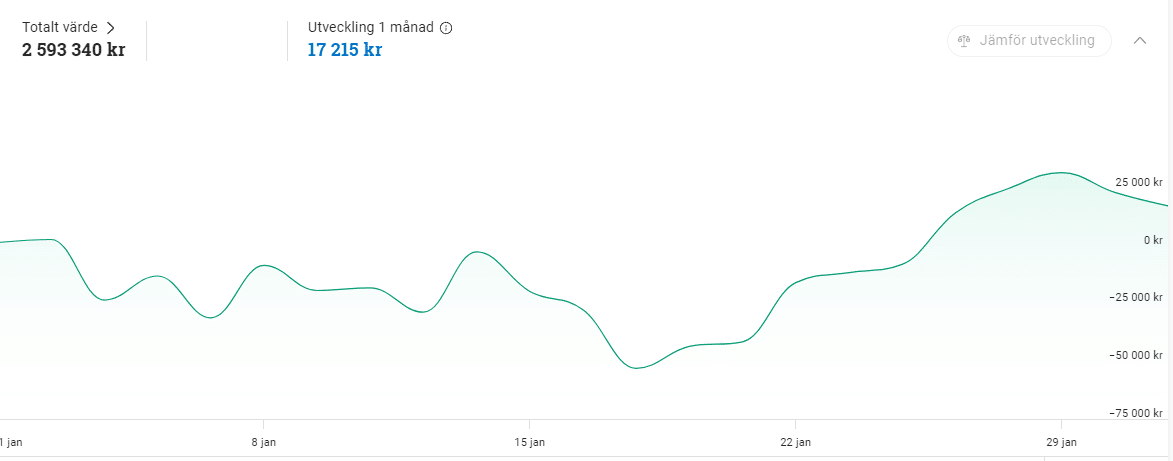Click the 17 215 kr development amount
1173x461 pixels.
345,51
